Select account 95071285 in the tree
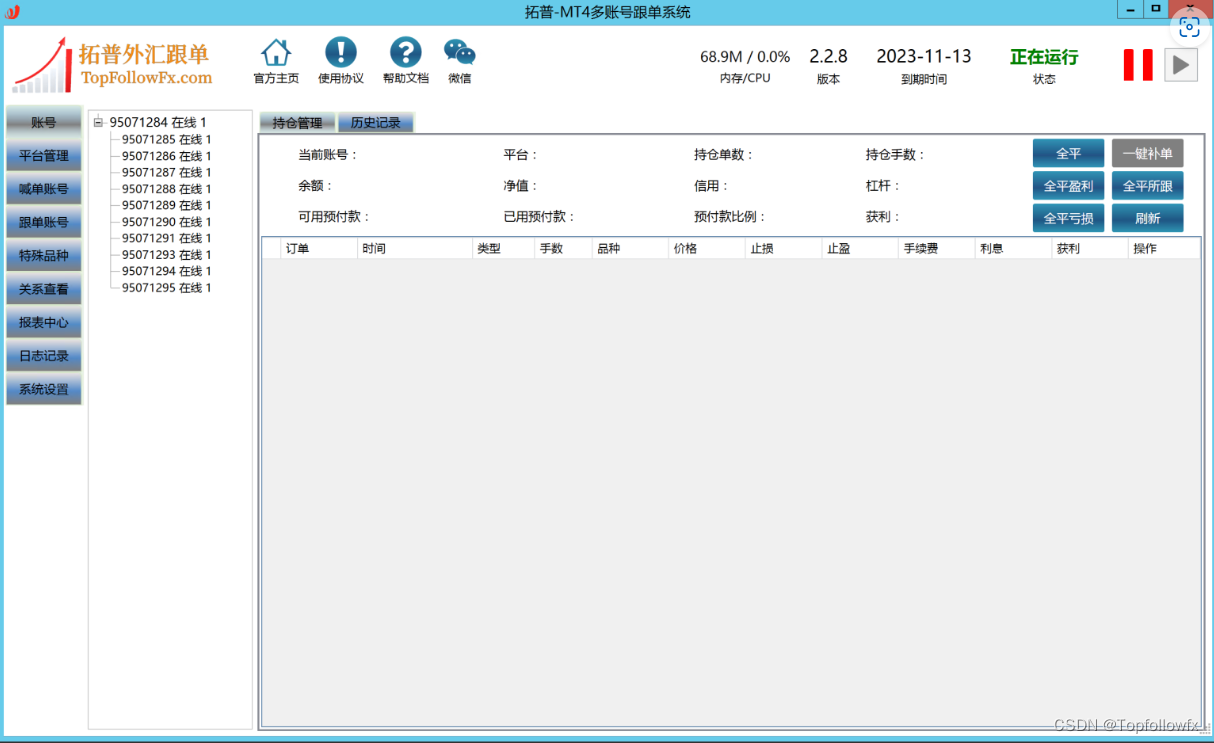This screenshot has height=743, width=1214. (x=167, y=140)
